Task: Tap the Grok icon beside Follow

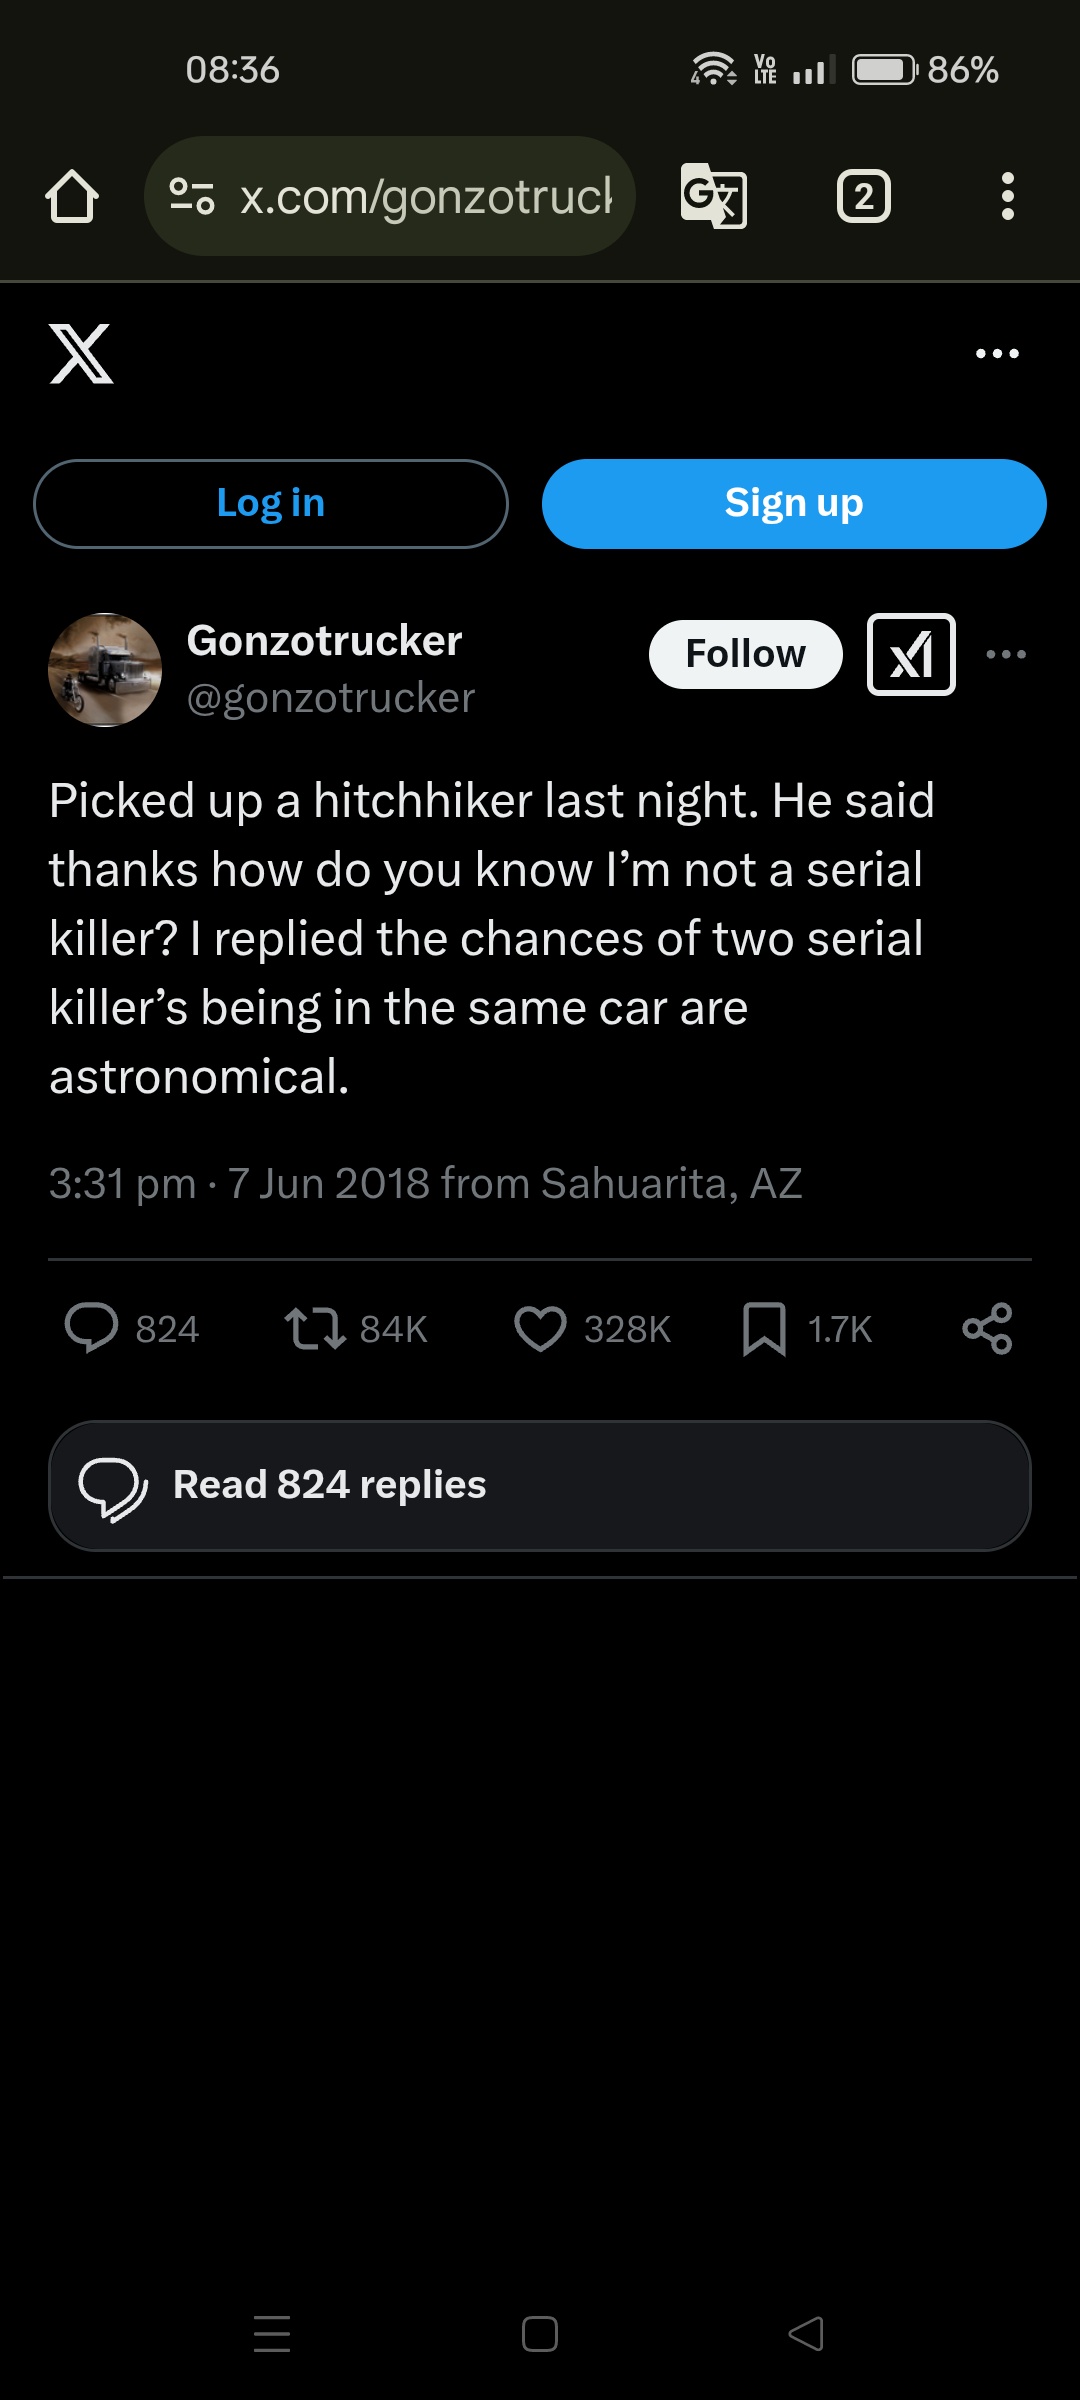Action: click(911, 654)
